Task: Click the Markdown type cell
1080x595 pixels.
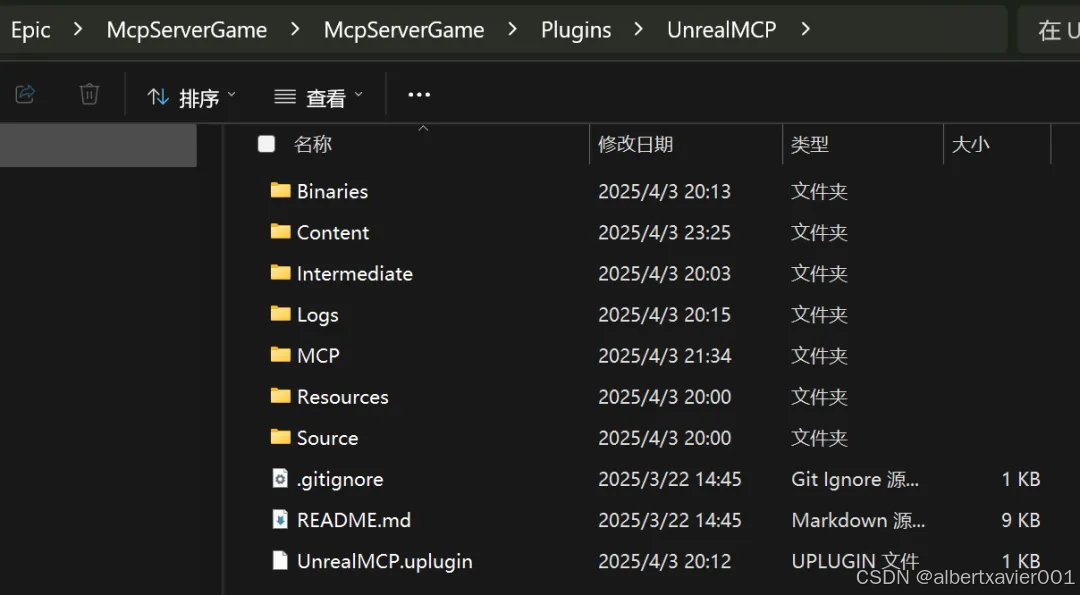Action: click(x=858, y=521)
